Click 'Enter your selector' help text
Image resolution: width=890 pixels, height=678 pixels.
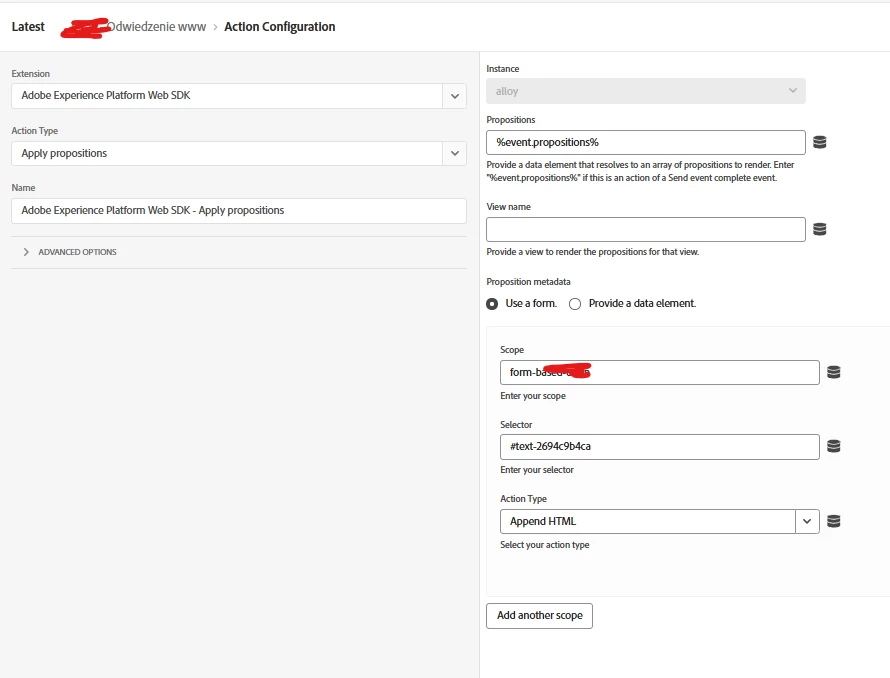(537, 470)
